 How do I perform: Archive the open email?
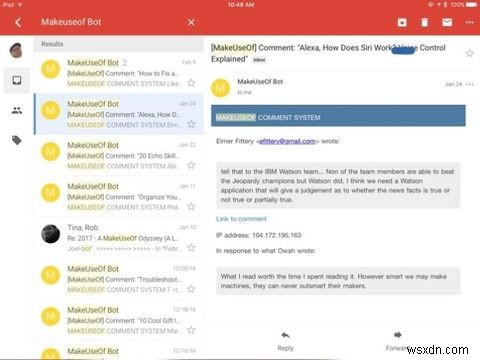point(402,22)
